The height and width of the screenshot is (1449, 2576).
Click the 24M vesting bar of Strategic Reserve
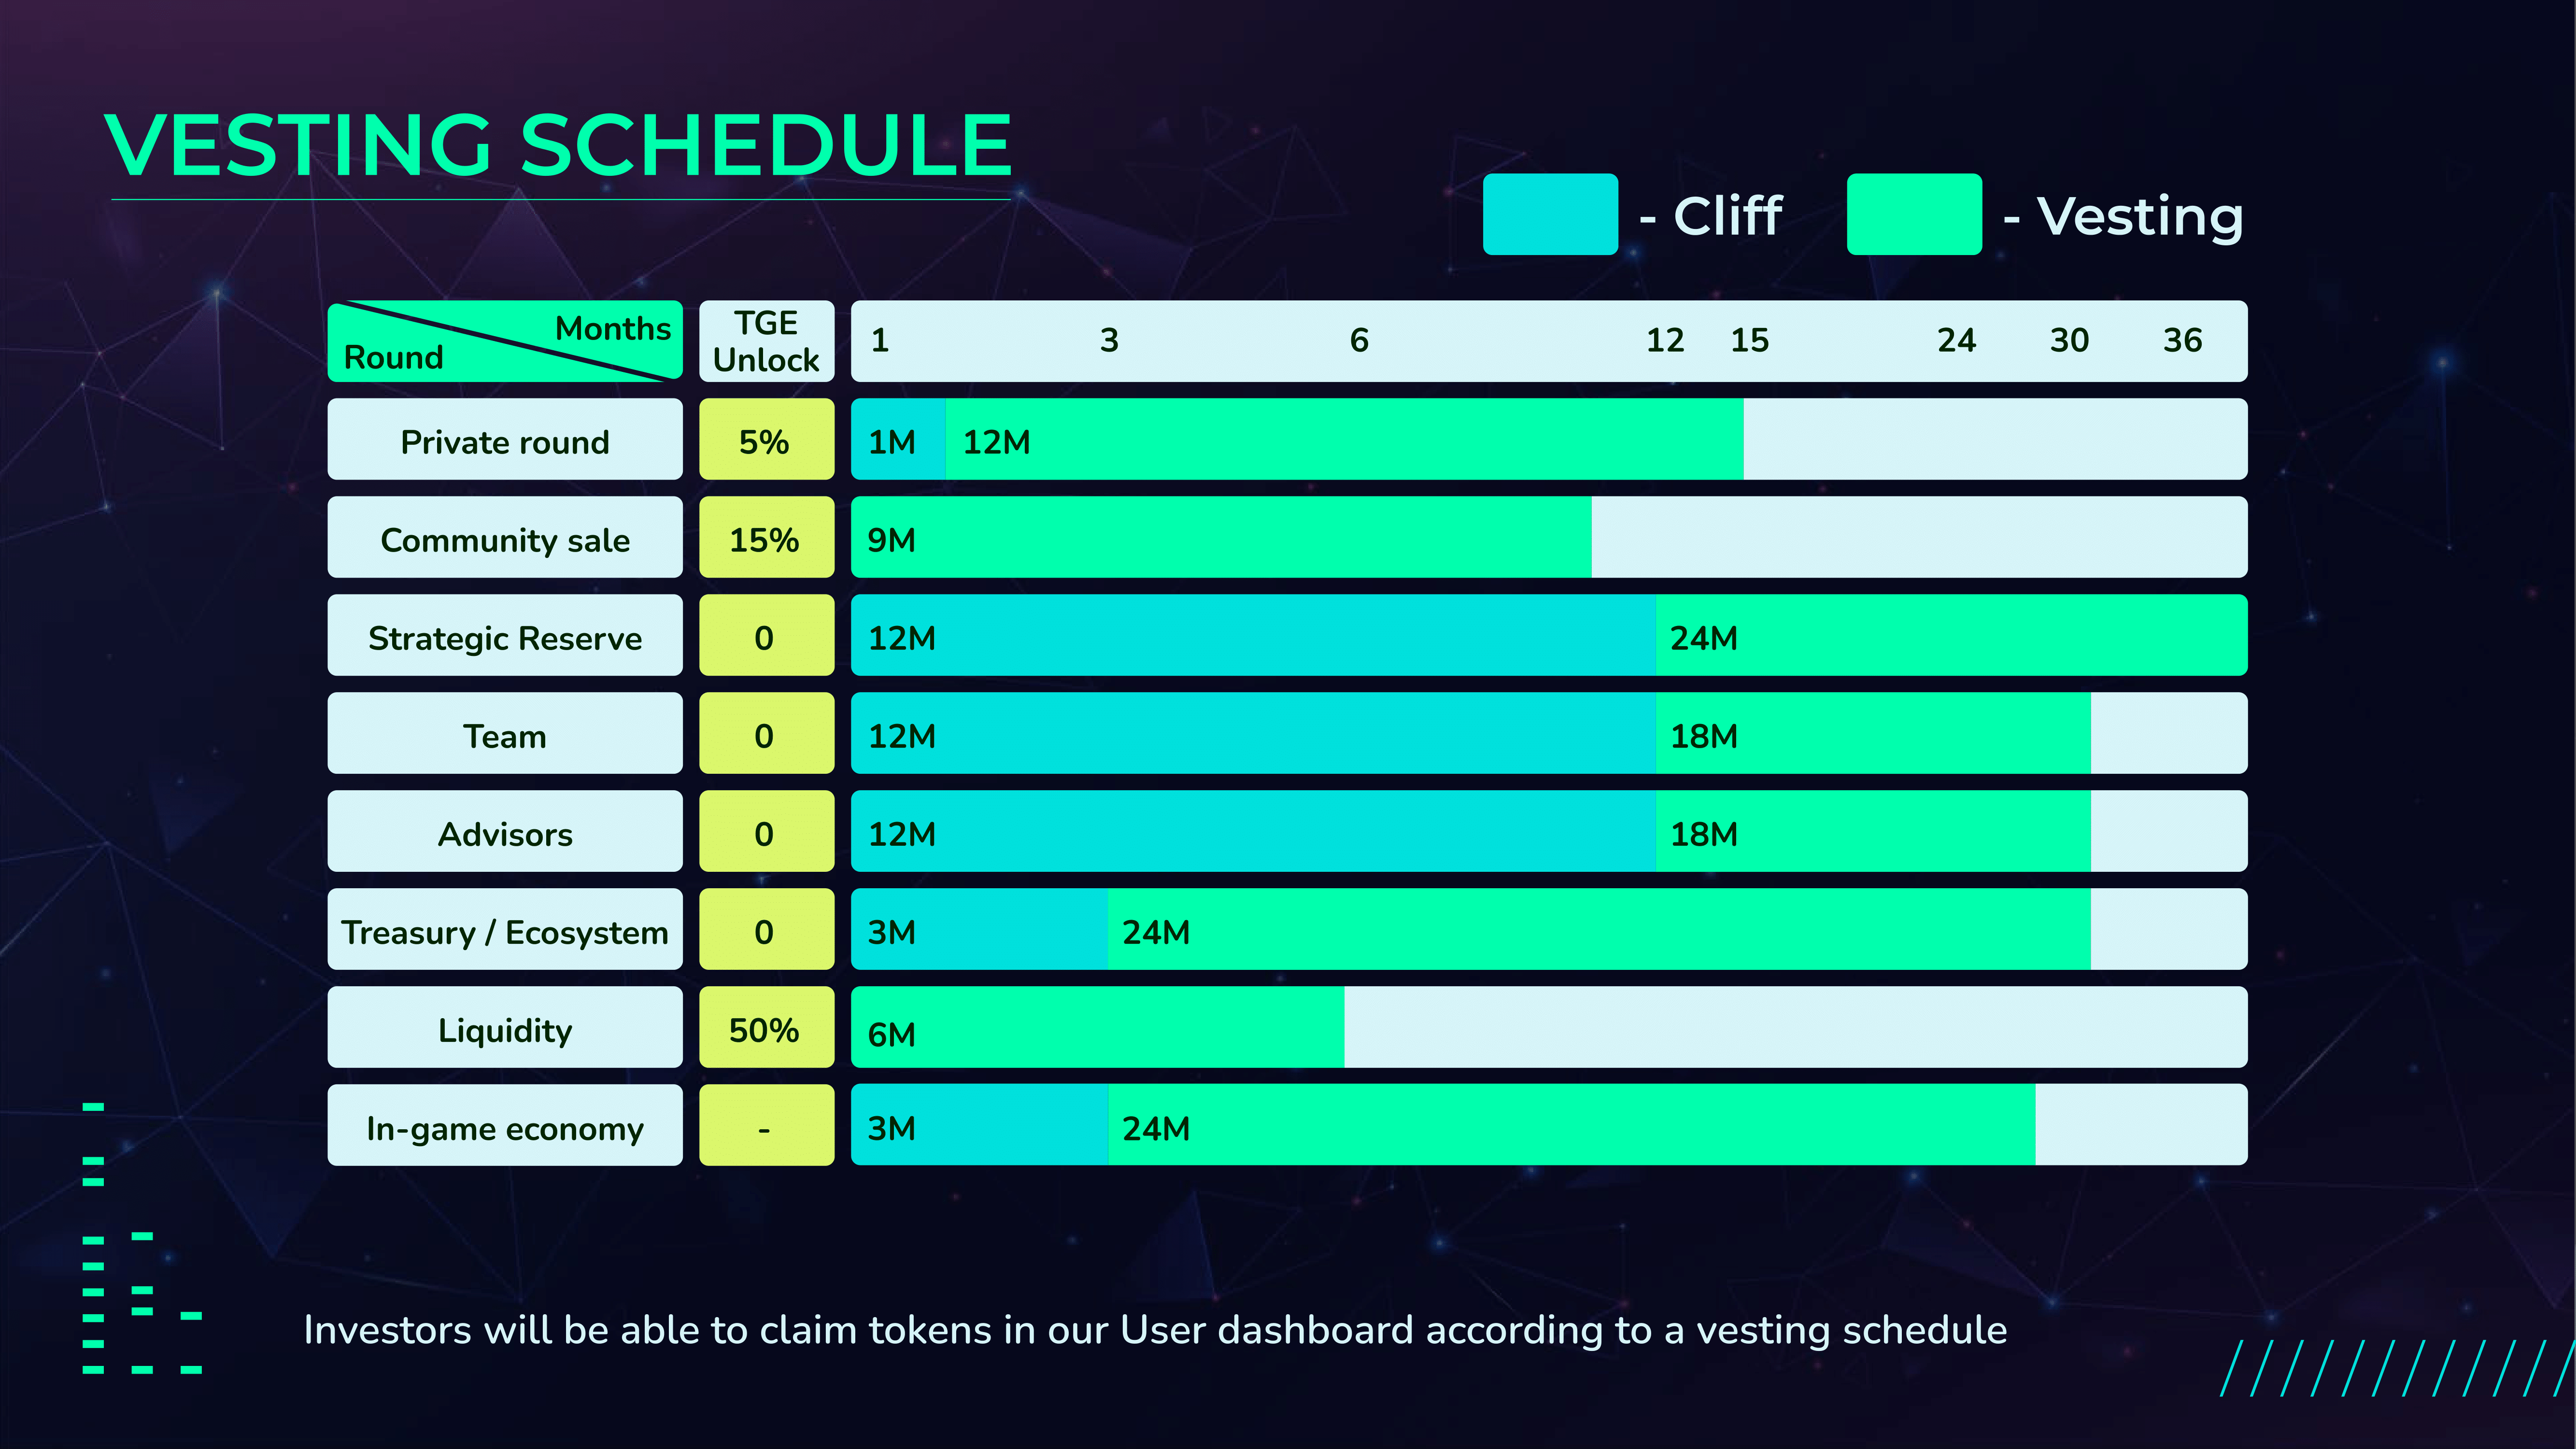tap(1951, 635)
